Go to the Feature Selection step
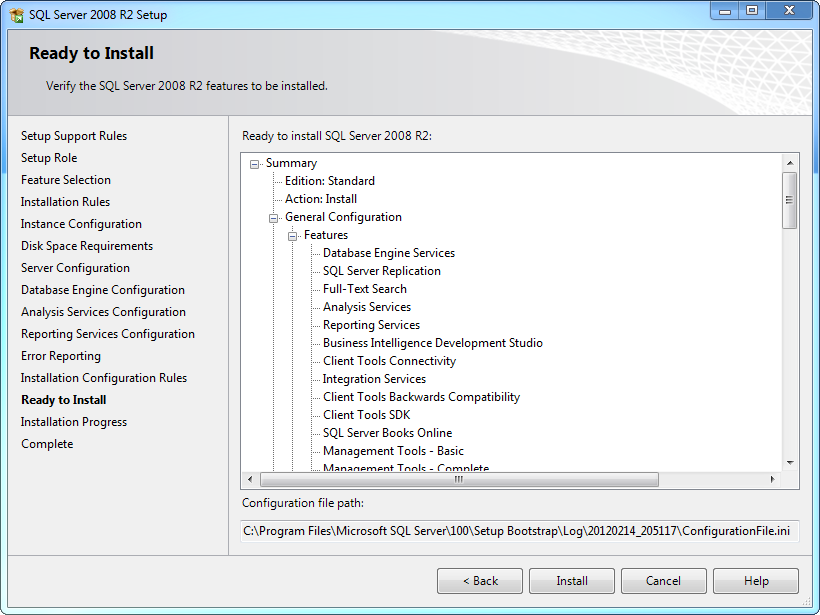 [x=65, y=179]
